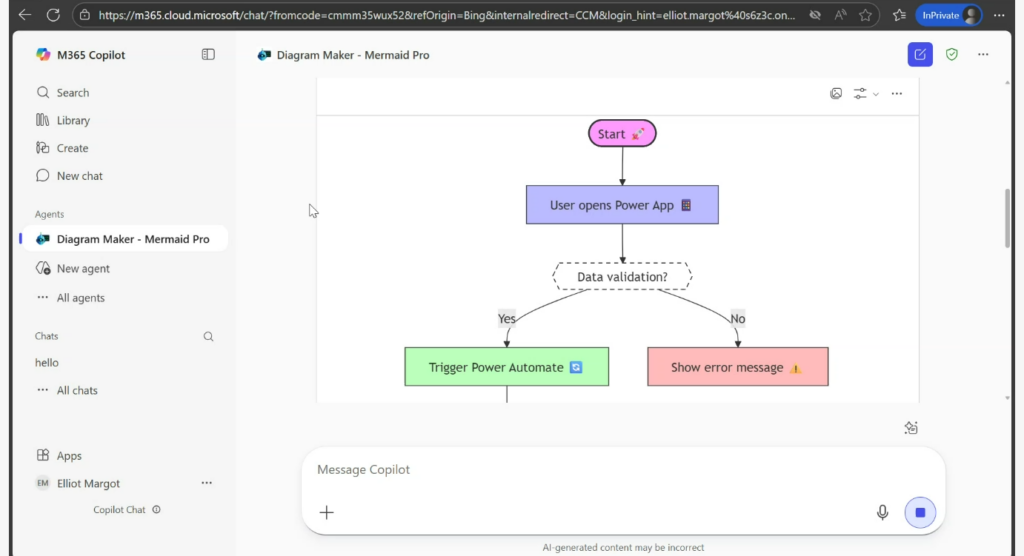The width and height of the screenshot is (1024, 556).
Task: Click the Diagram Maker agent icon in header
Action: 264,55
